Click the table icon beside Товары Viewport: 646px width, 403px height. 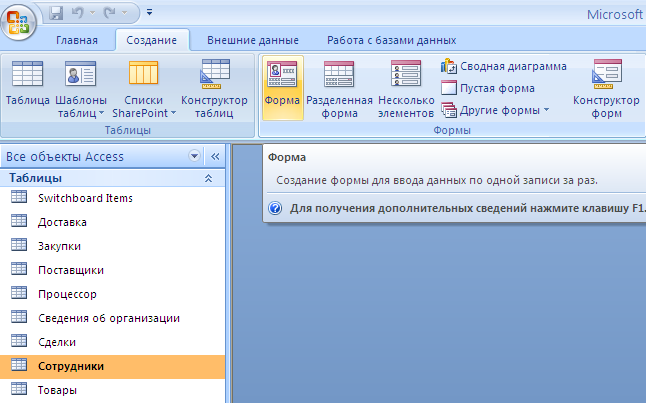click(19, 389)
